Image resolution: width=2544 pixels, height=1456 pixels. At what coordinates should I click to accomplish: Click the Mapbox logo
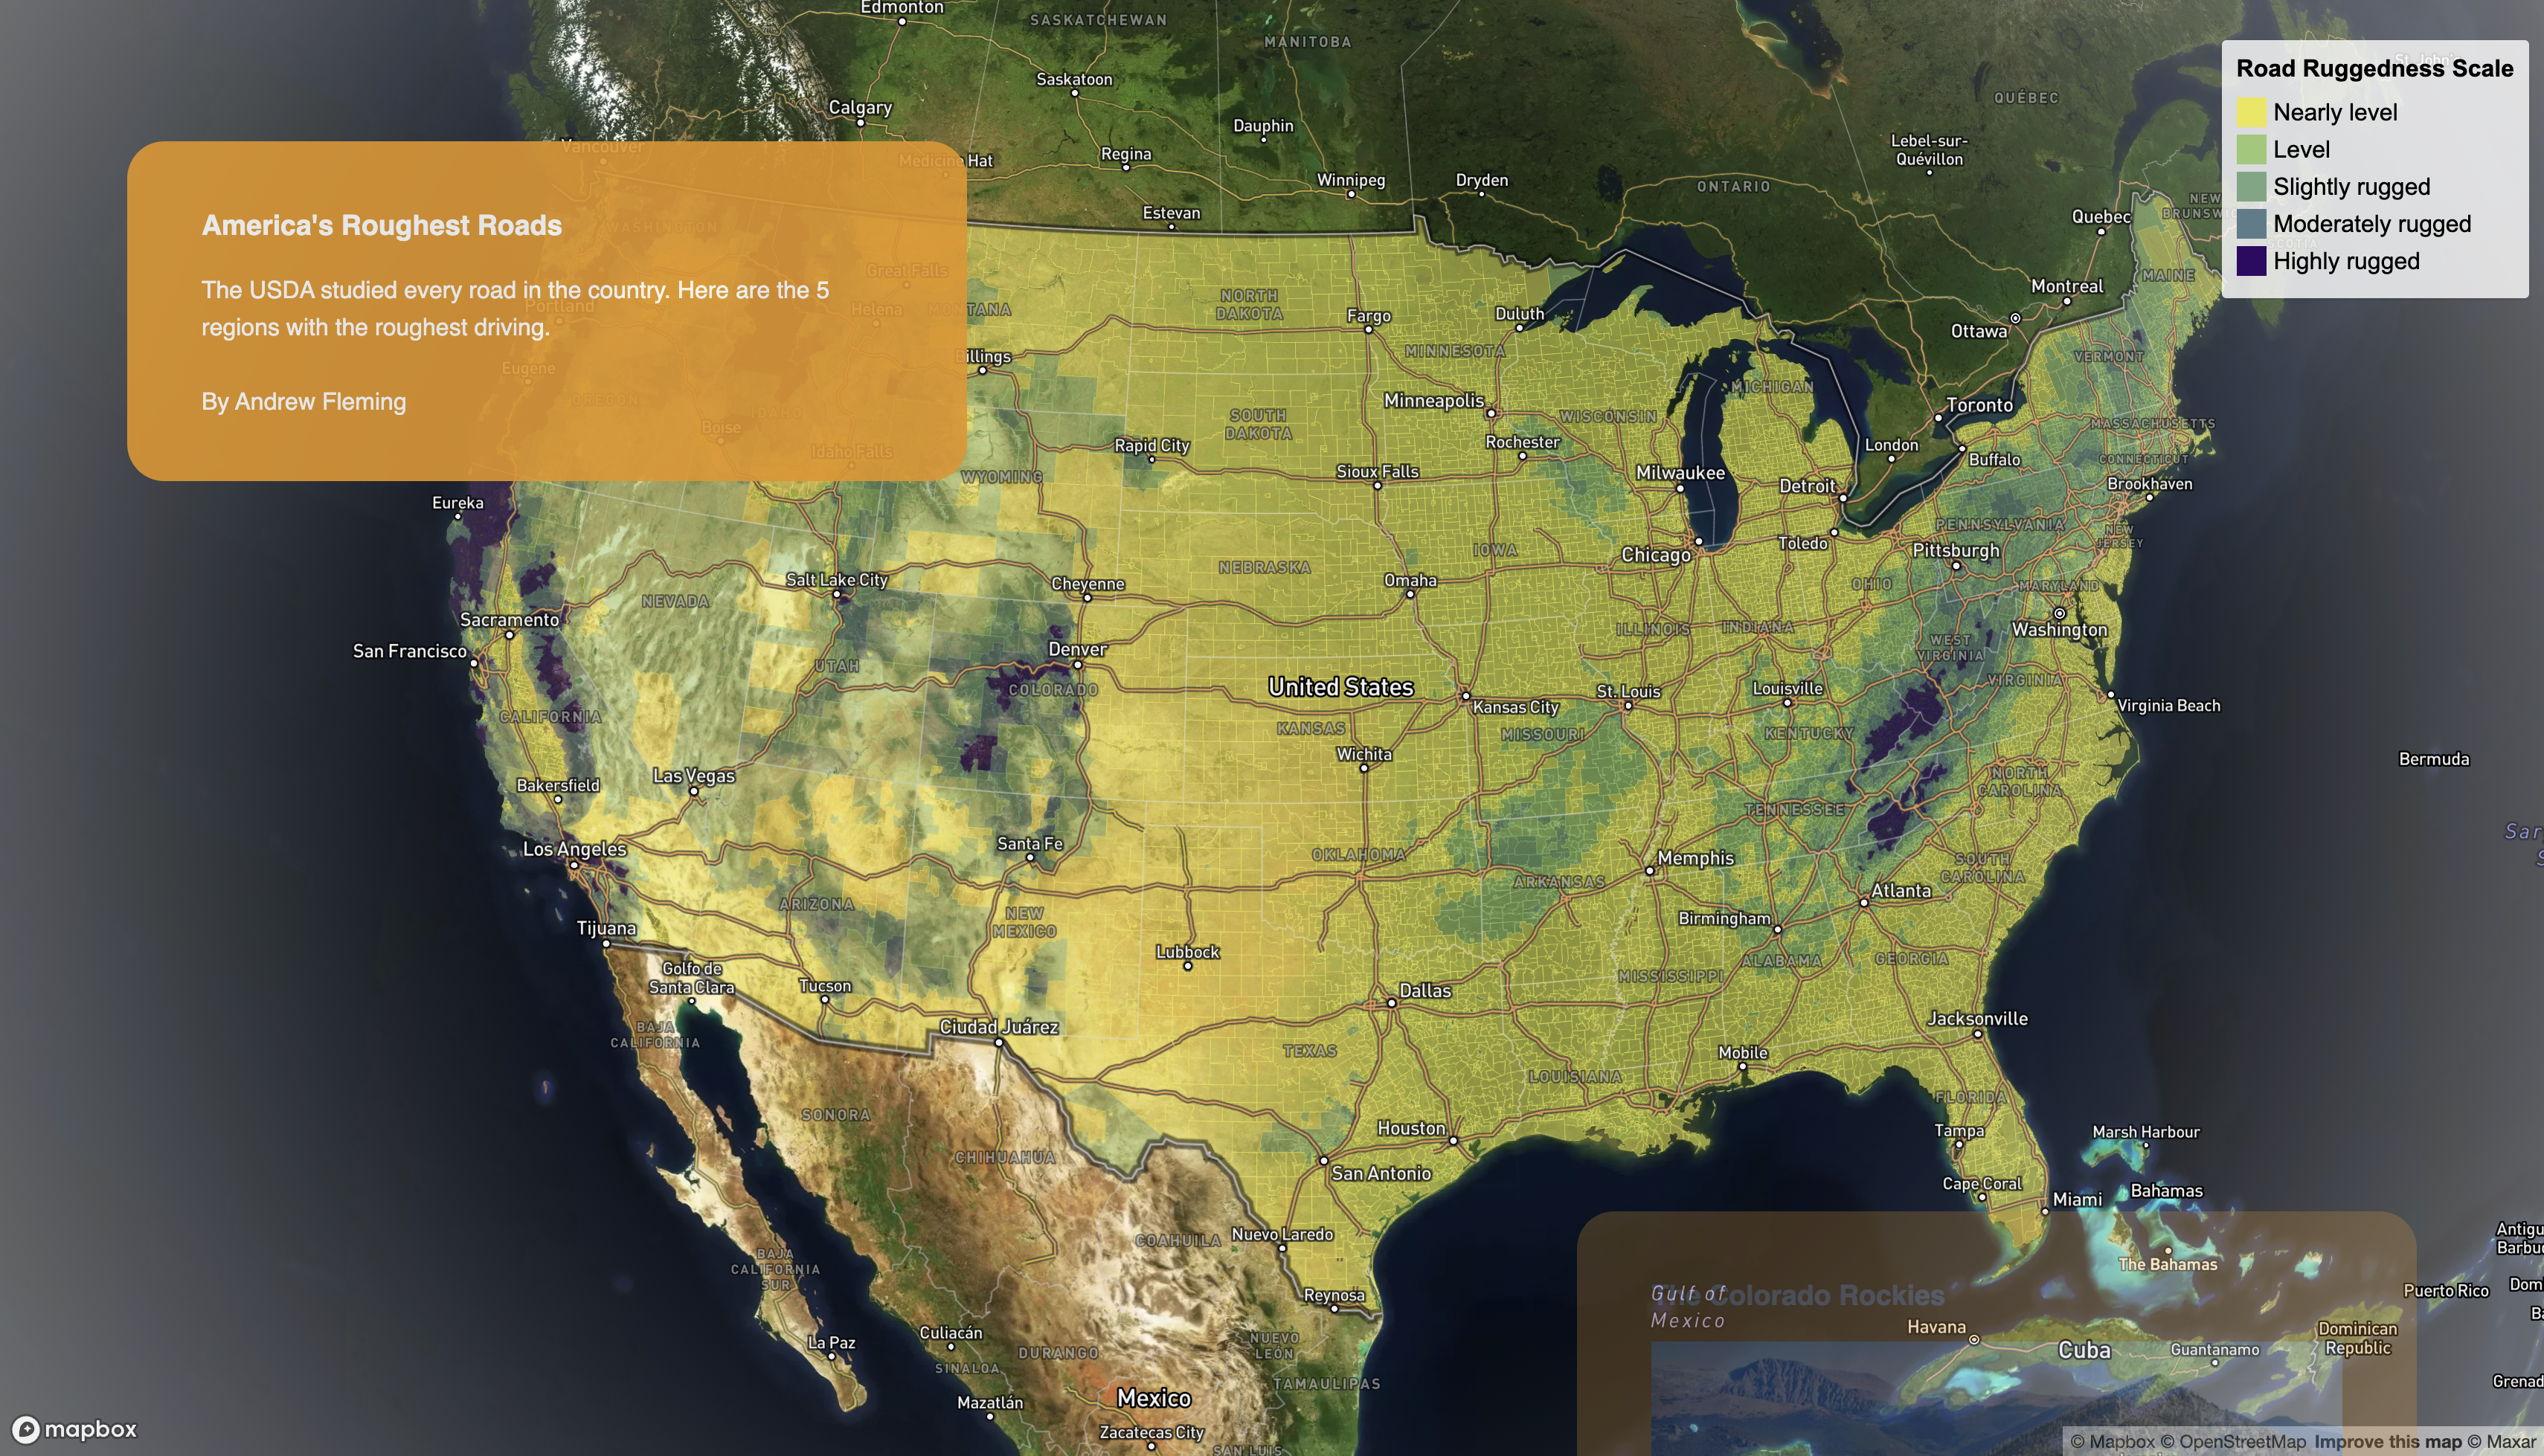[74, 1429]
